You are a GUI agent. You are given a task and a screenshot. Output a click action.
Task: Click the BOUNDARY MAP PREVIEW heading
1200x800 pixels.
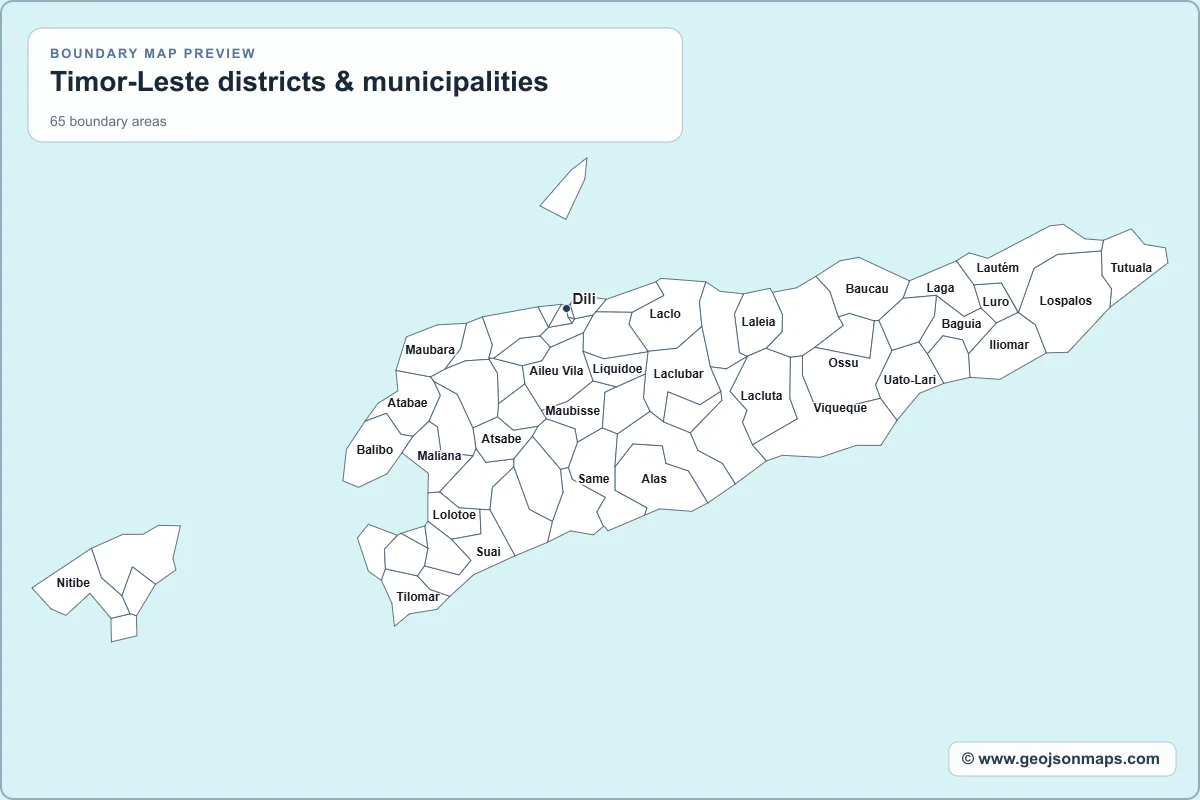coord(153,53)
